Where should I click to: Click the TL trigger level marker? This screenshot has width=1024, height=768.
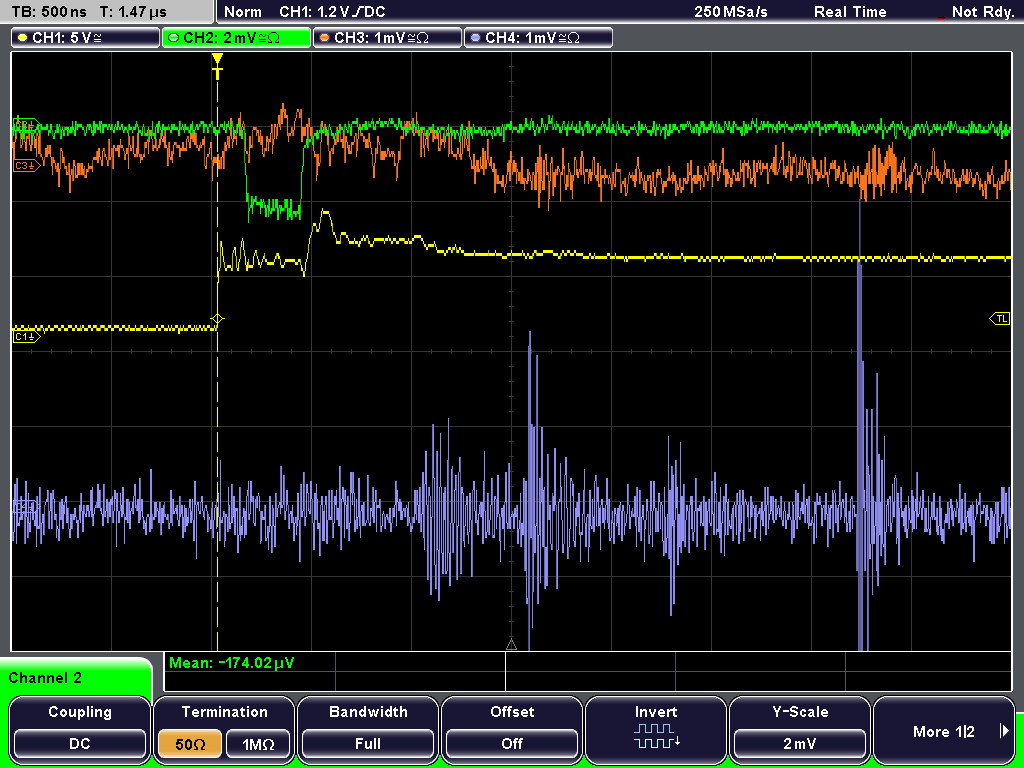click(1000, 319)
